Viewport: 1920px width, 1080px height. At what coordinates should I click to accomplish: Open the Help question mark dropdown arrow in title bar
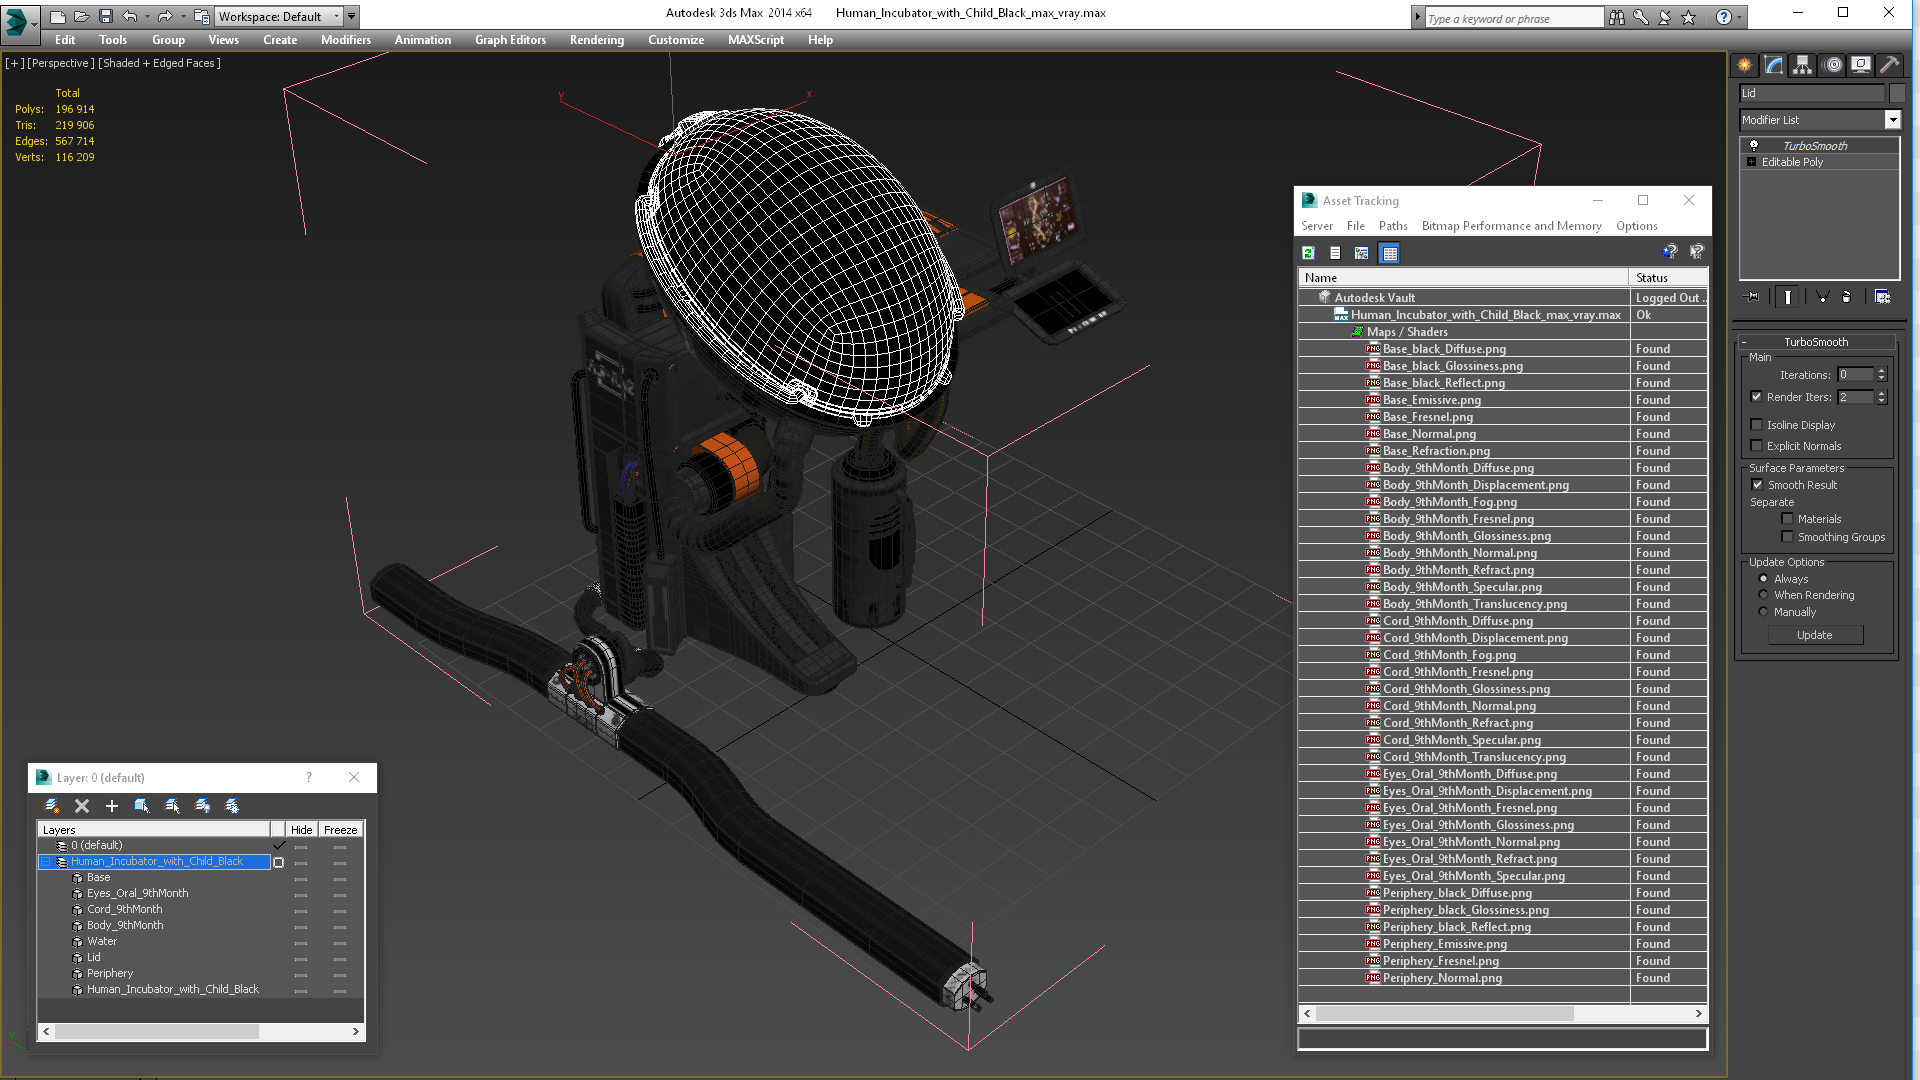click(1741, 17)
